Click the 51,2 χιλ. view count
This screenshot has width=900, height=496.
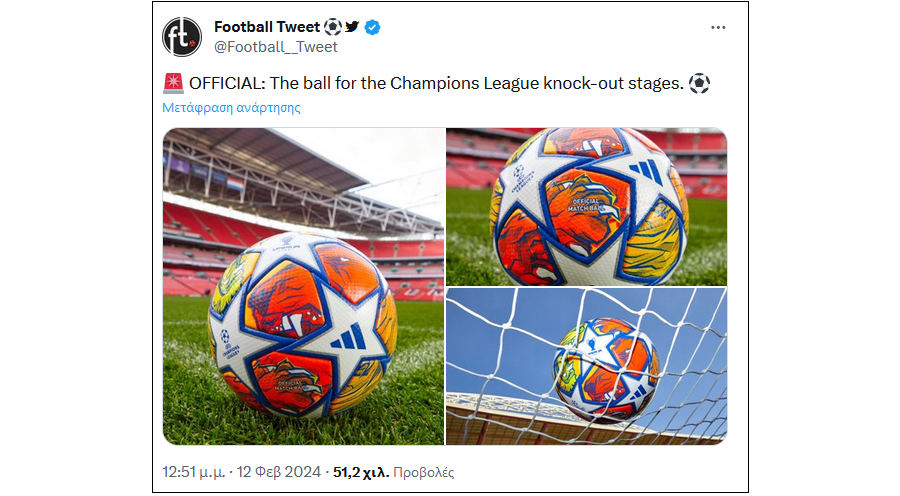coord(361,472)
